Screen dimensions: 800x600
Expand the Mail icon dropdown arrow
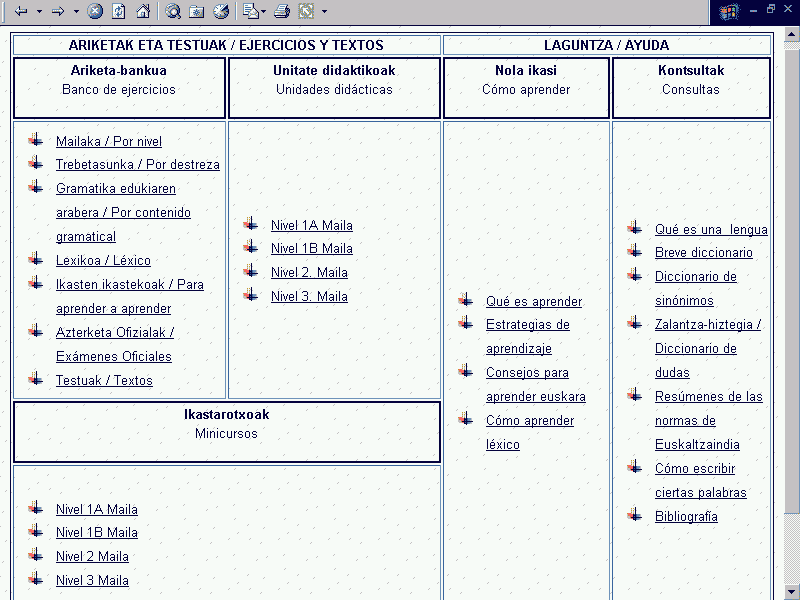[263, 11]
